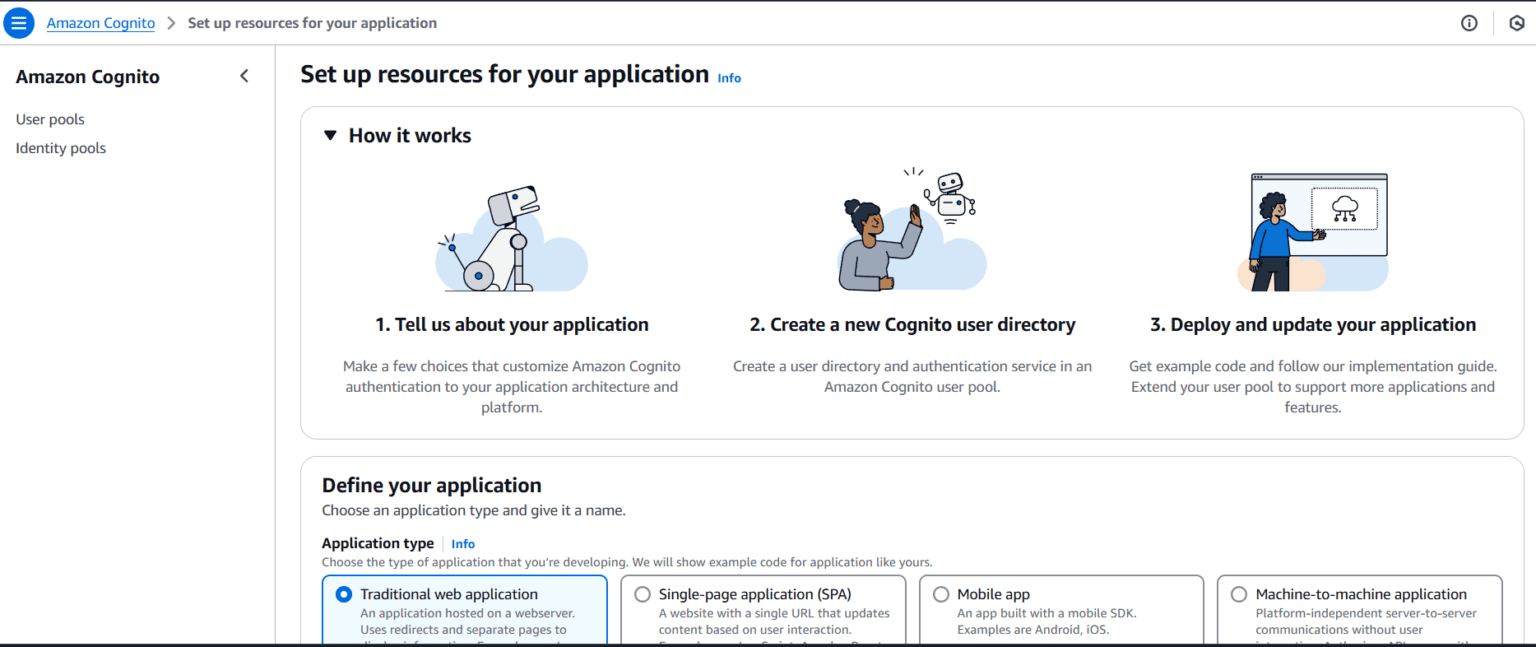Navigate to User pools in the sidebar
Viewport: 1536px width, 647px height.
50,118
